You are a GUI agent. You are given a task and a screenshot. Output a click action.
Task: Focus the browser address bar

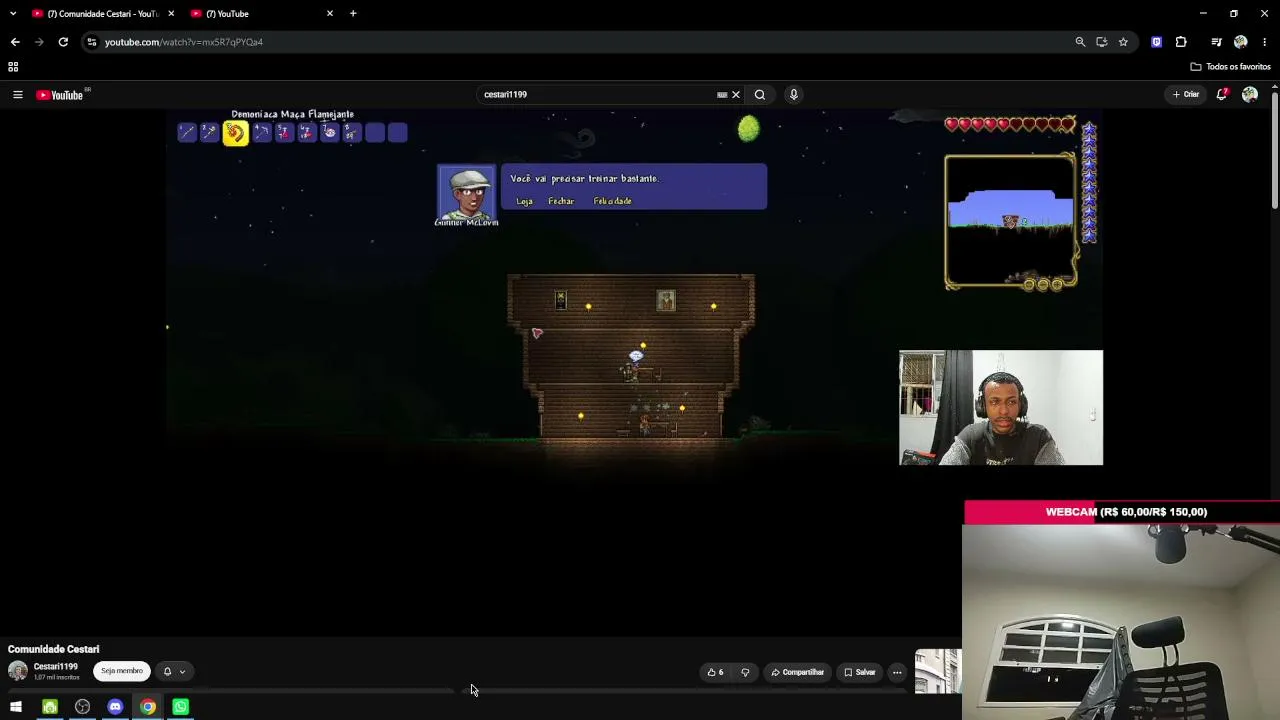point(580,42)
